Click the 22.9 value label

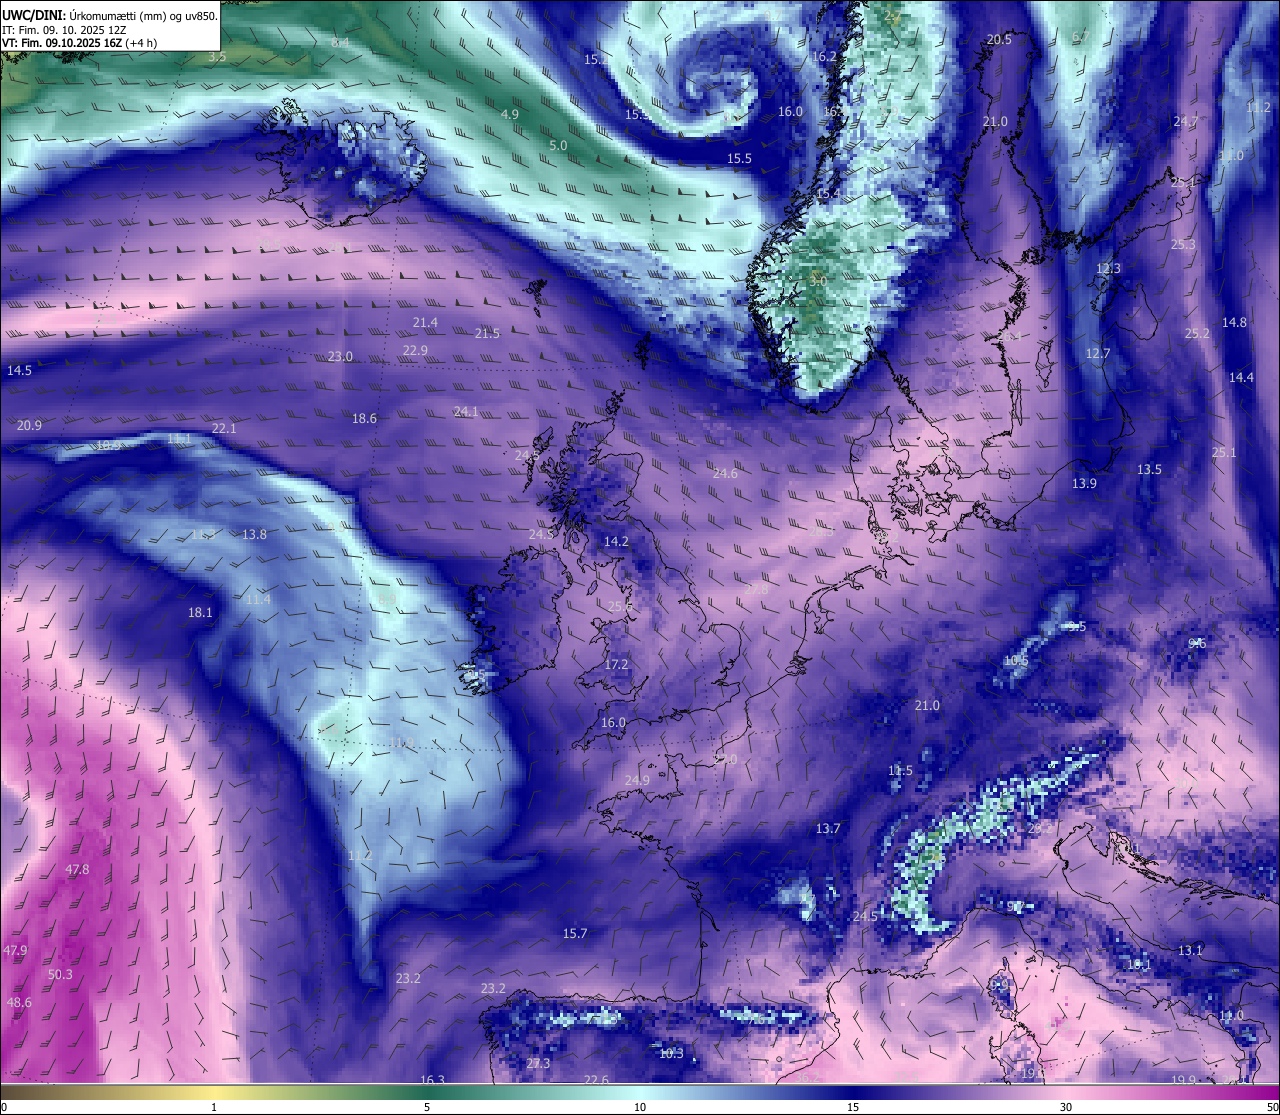415,350
